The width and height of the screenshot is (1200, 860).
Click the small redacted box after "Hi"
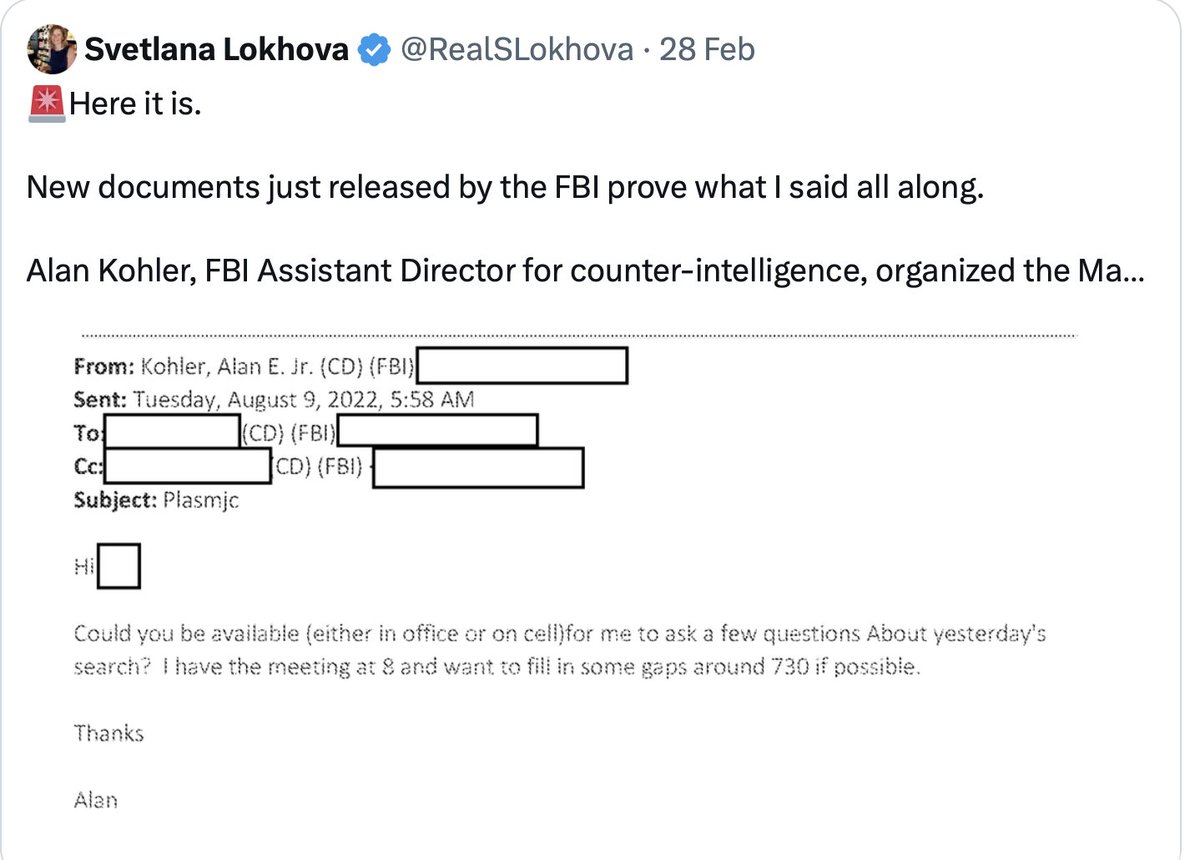coord(119,567)
